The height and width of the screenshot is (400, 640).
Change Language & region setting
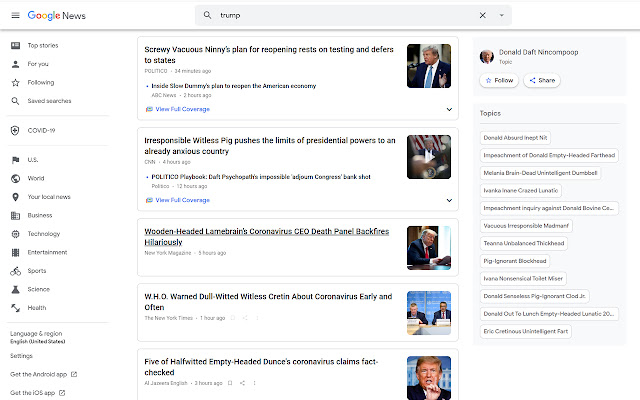click(38, 337)
